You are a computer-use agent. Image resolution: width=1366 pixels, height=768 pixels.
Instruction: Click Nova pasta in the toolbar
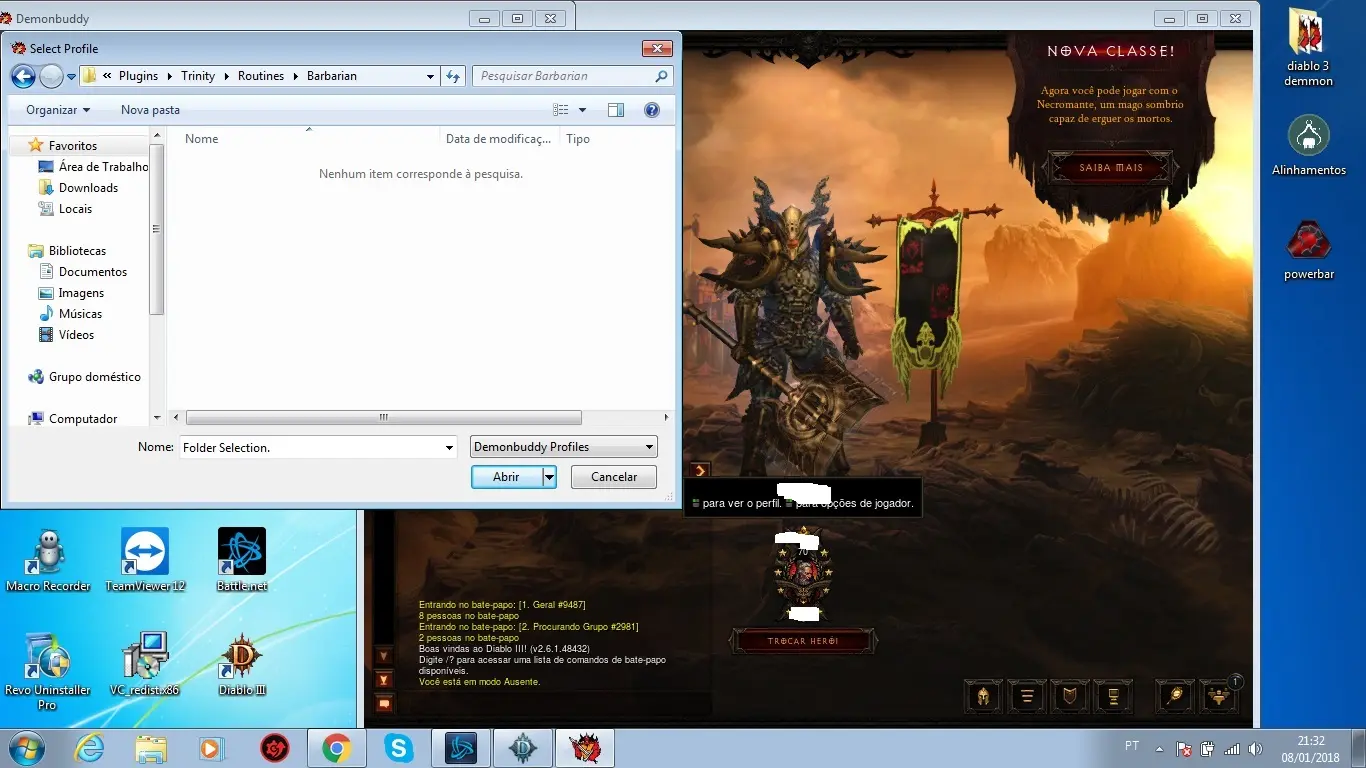click(x=150, y=110)
